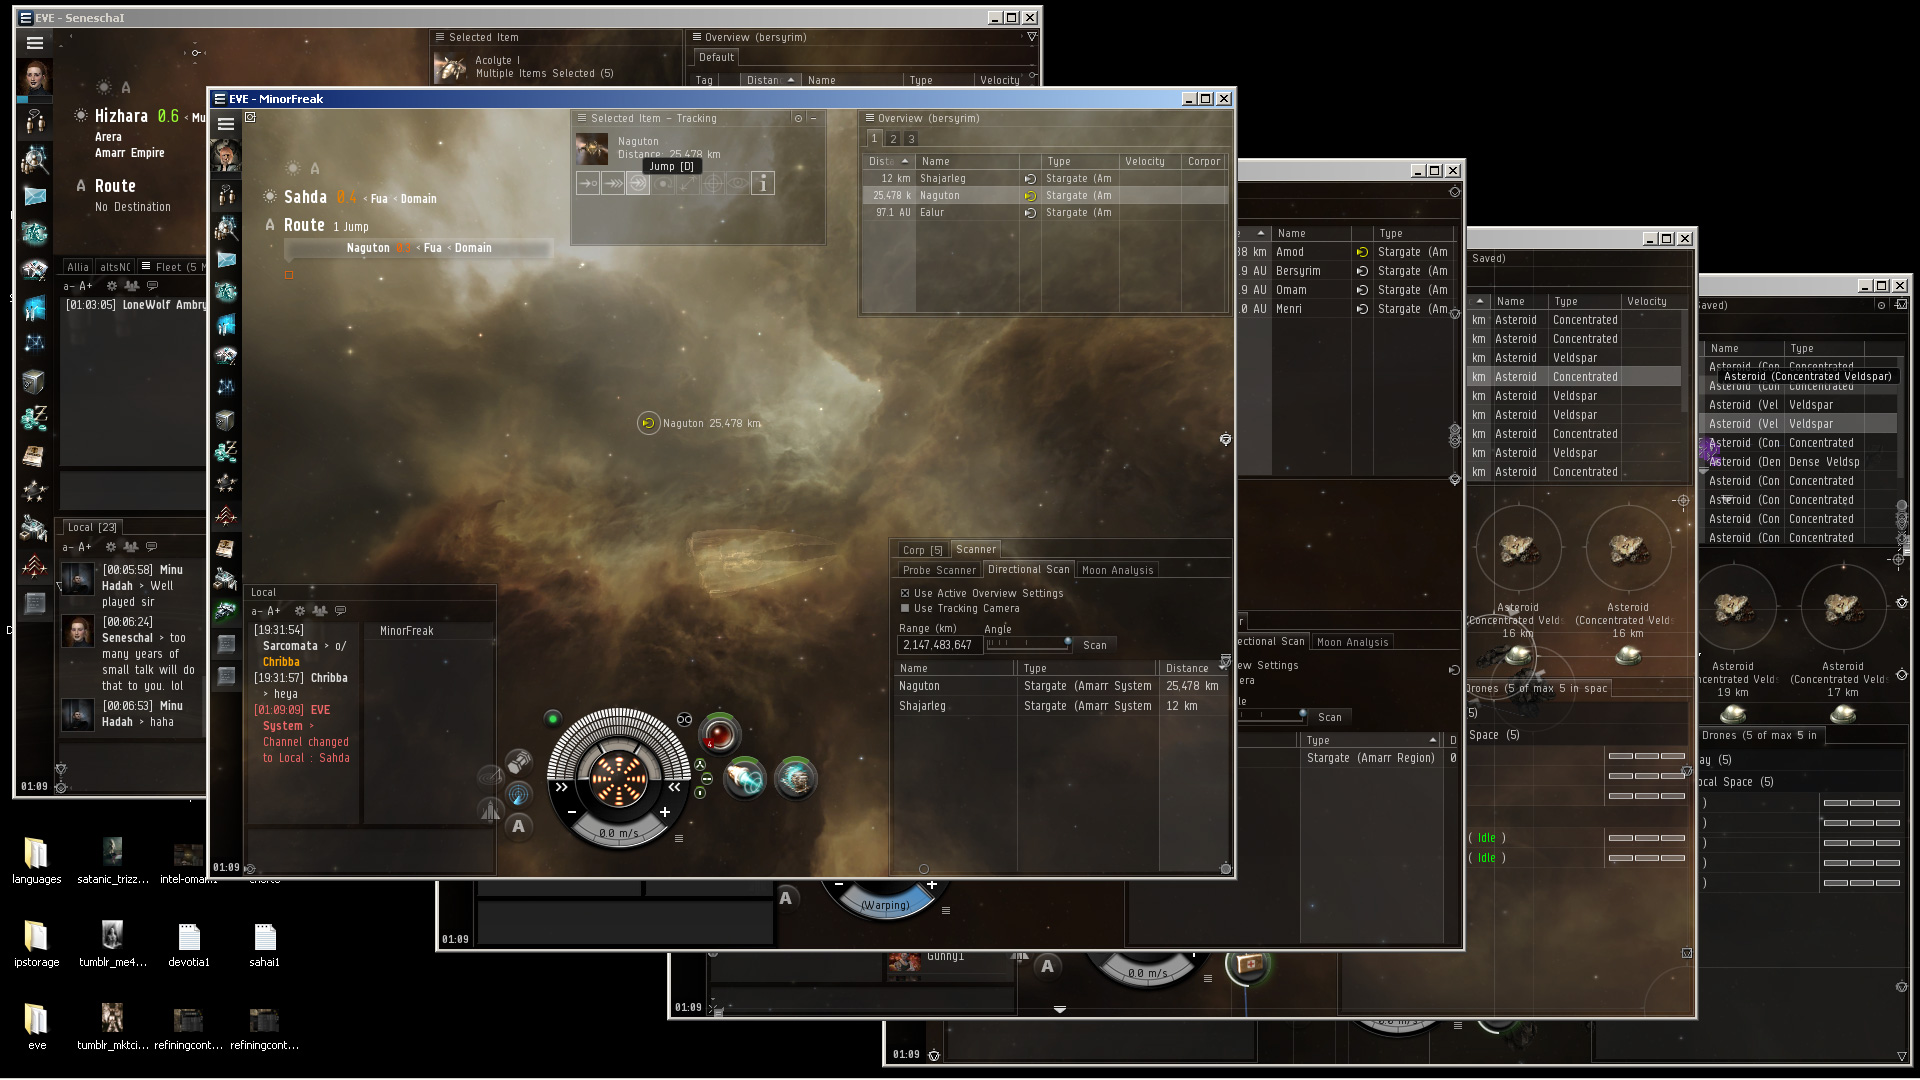Open the MinorFreak Neocom hamburger menu
The width and height of the screenshot is (1920, 1080).
point(226,124)
